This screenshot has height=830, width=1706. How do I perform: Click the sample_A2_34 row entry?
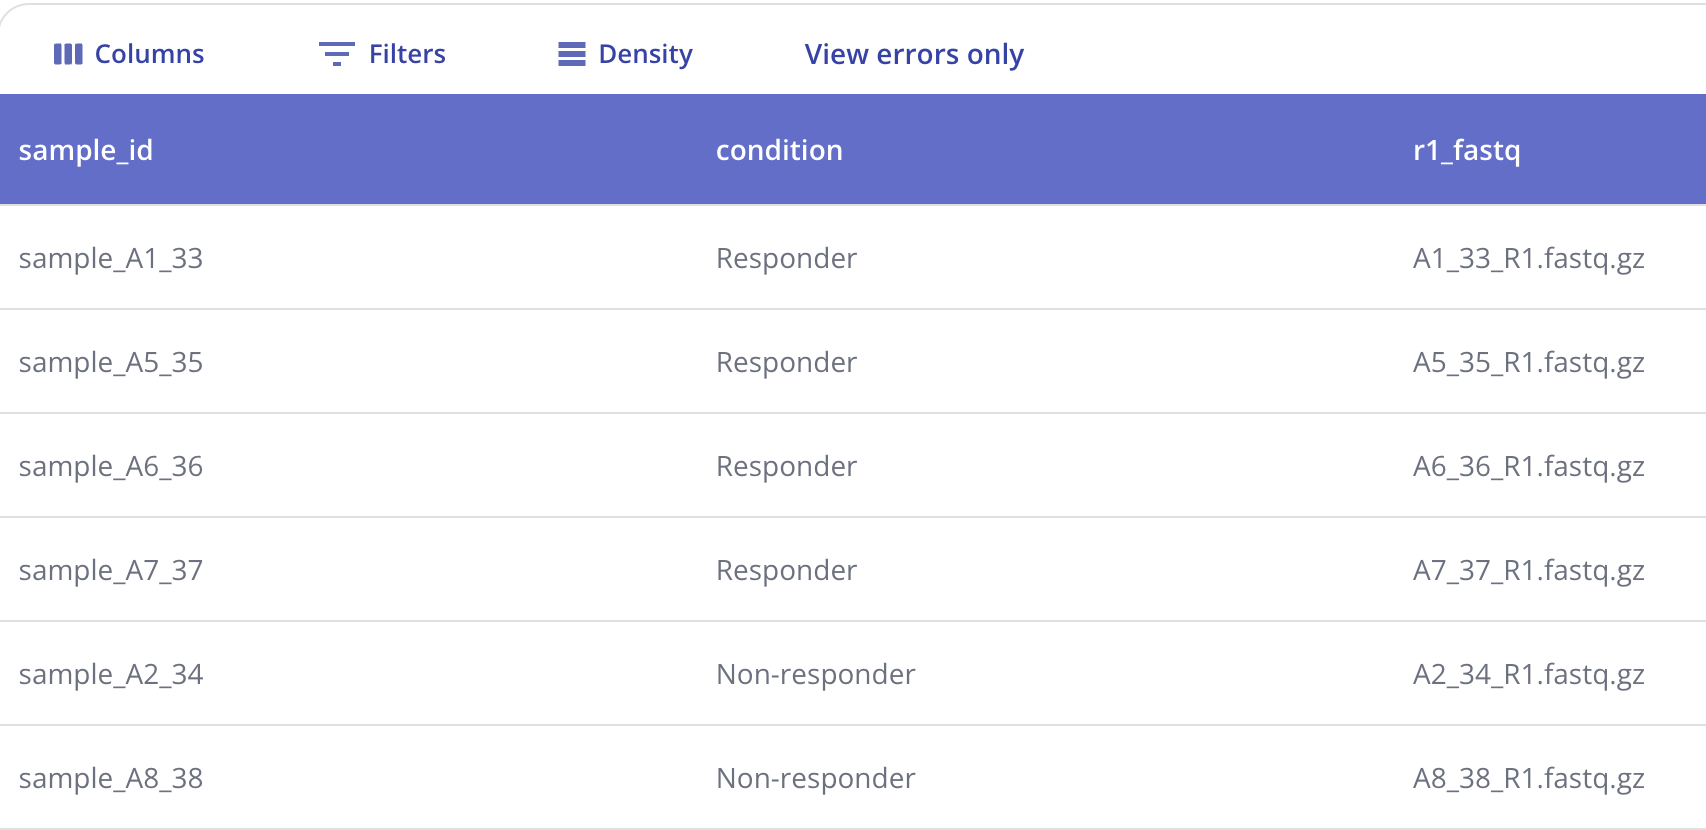pos(111,674)
